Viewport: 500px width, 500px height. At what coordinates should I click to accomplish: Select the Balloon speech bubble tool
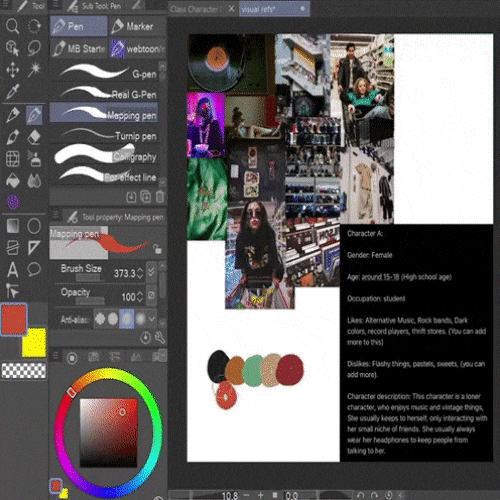pos(34,269)
